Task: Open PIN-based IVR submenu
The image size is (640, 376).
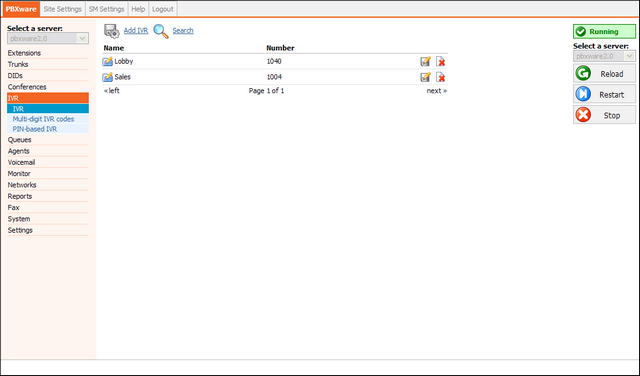Action: [x=48, y=129]
